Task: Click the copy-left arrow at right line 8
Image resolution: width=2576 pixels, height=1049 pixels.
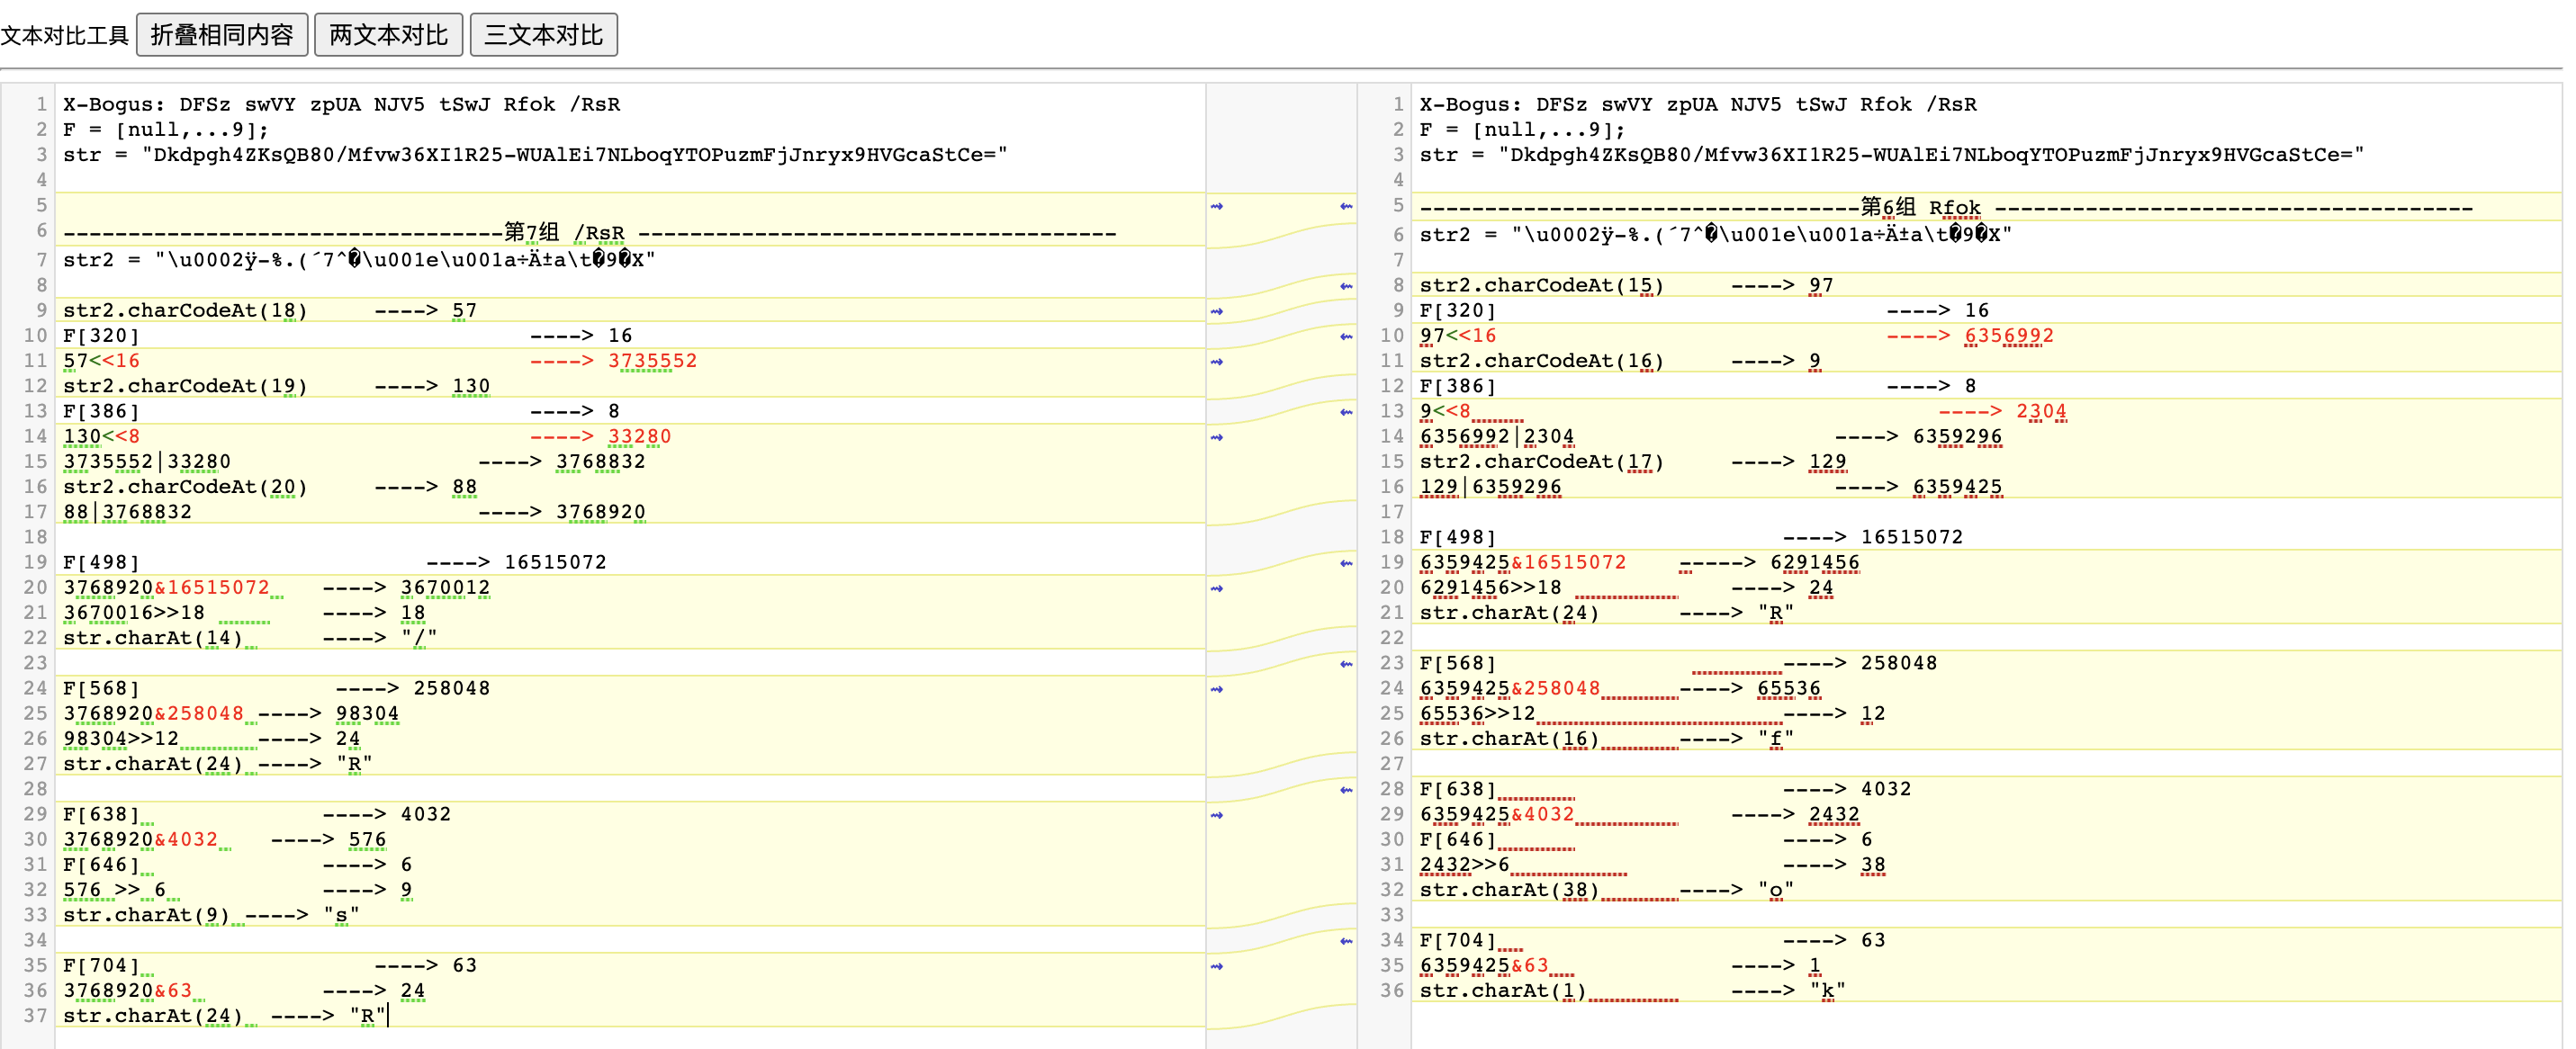Action: [x=1346, y=286]
